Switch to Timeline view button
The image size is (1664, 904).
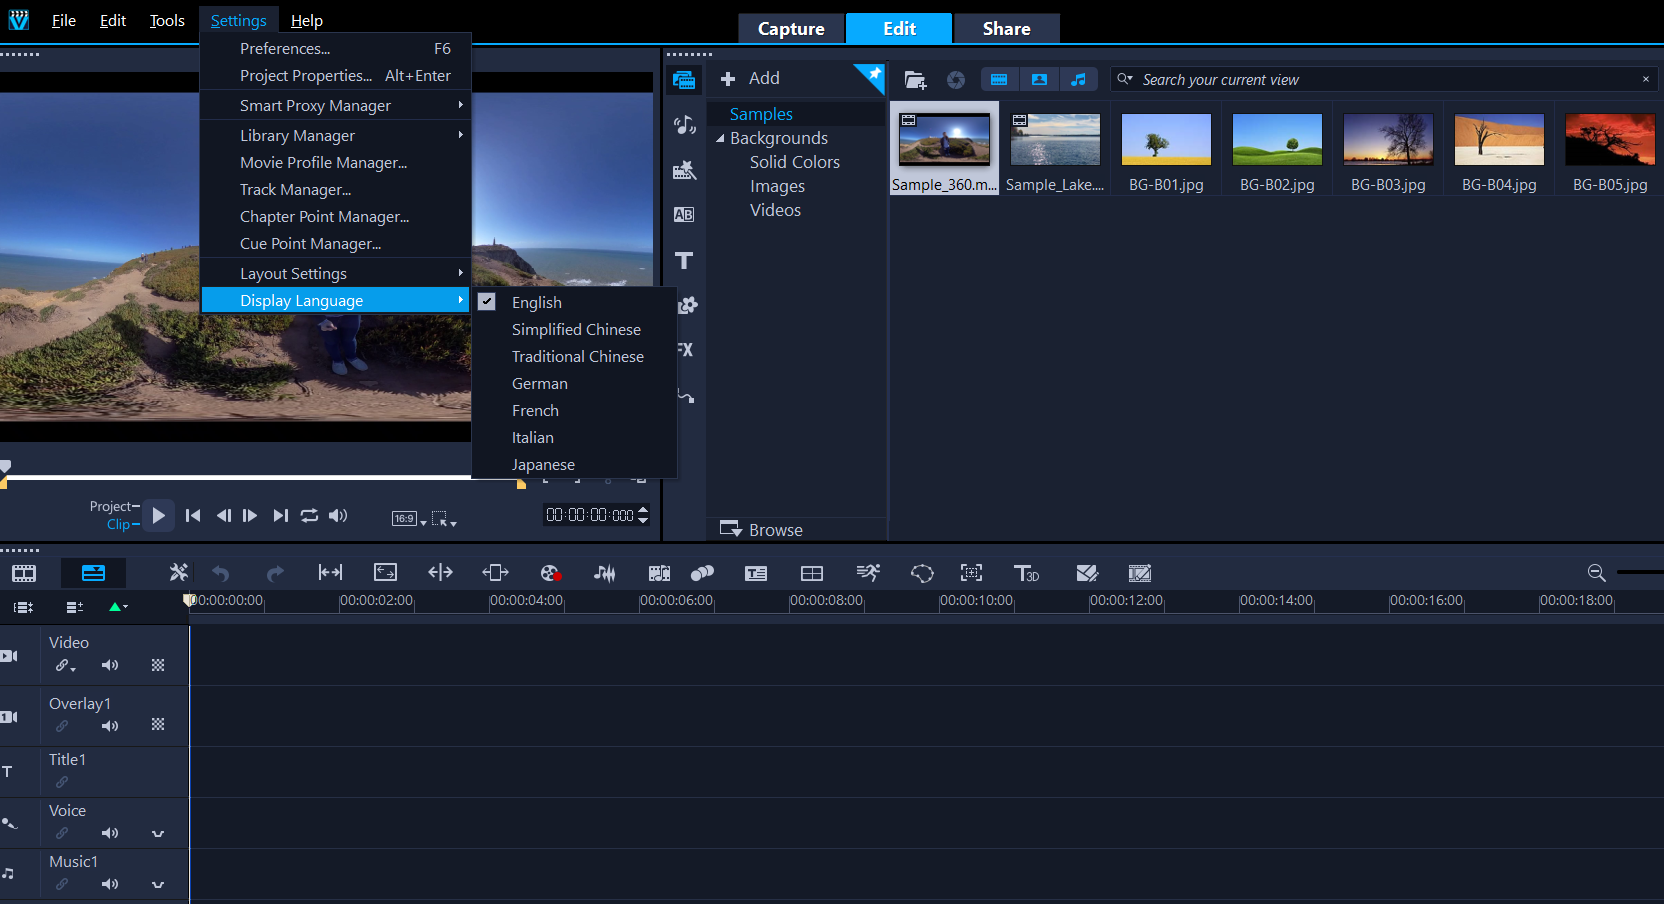93,573
